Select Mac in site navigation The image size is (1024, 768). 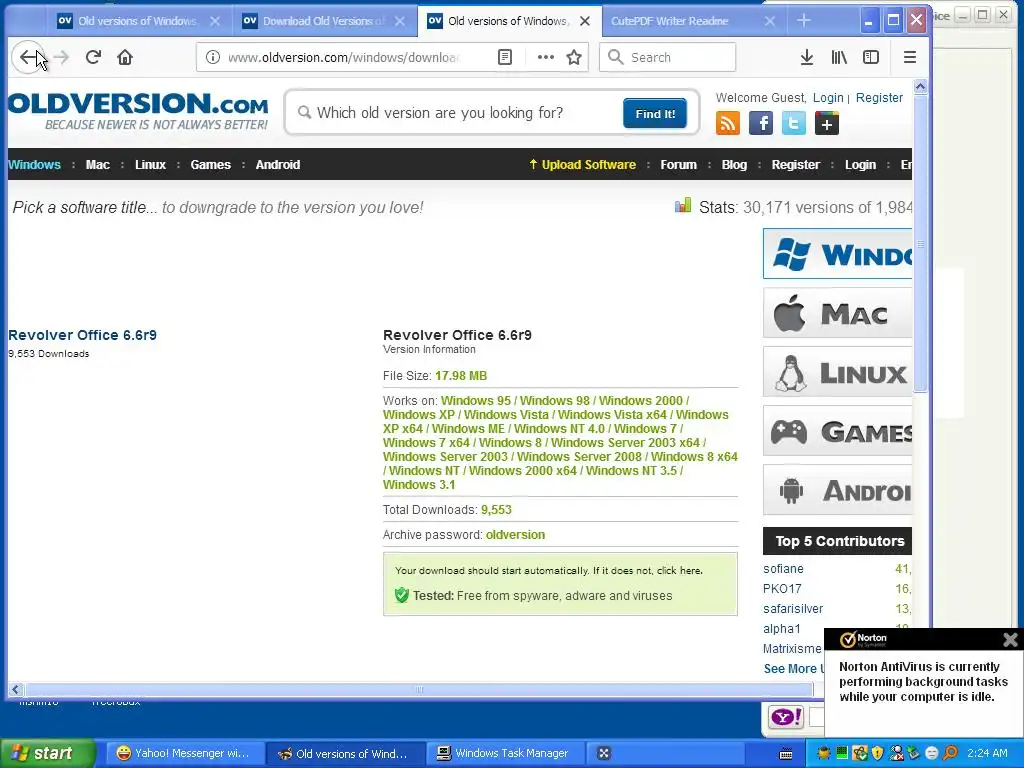[97, 165]
